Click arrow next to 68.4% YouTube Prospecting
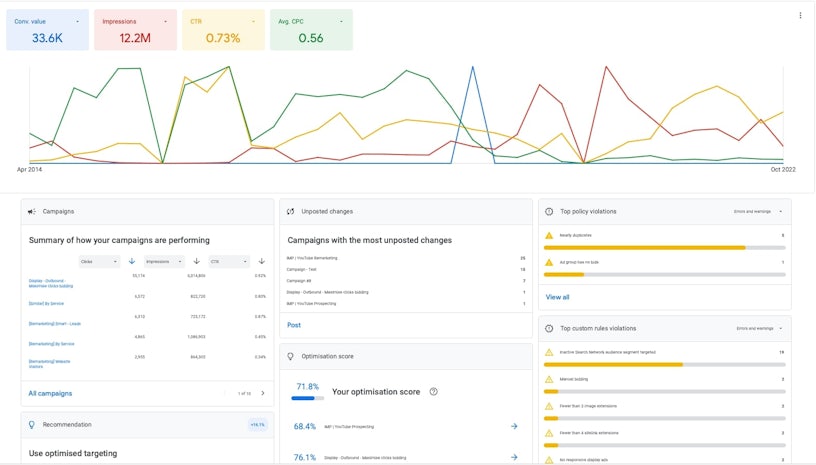Image resolution: width=816 pixels, height=465 pixels. tap(514, 426)
